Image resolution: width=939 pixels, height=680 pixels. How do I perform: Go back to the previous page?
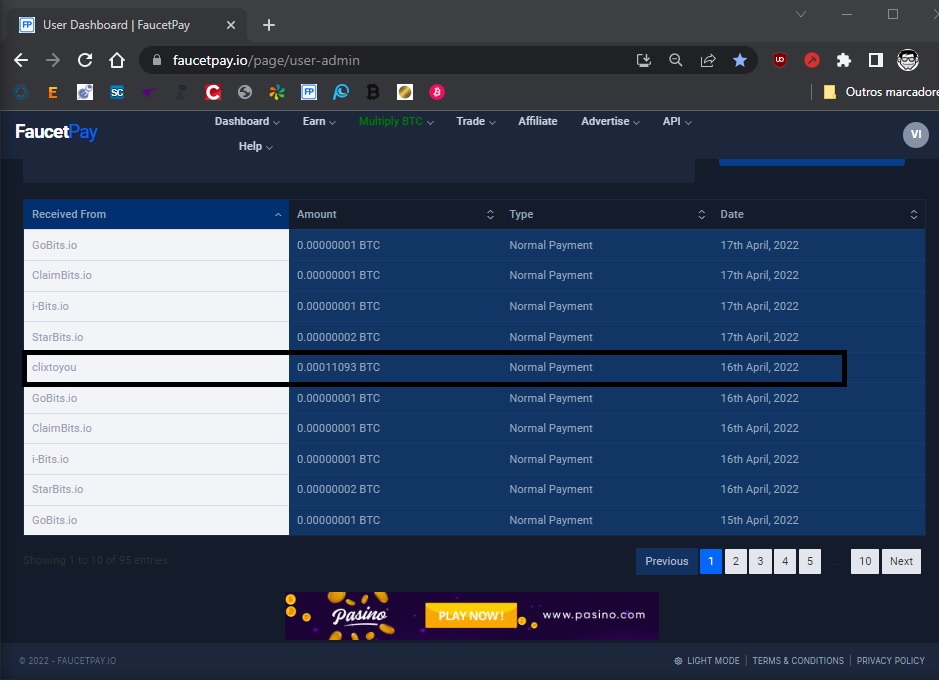(x=21, y=60)
